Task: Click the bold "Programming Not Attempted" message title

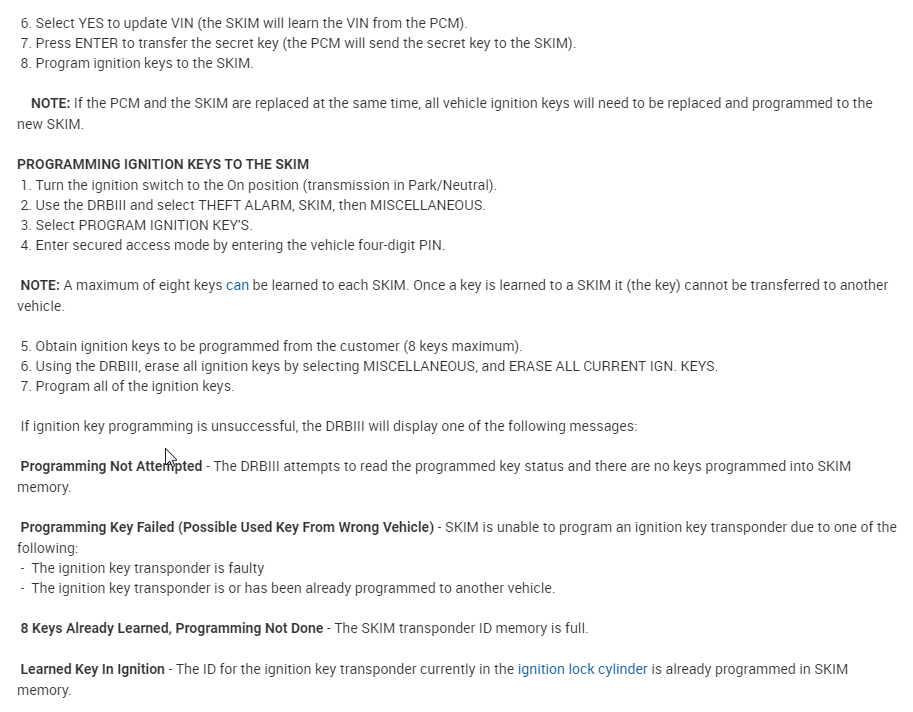Action: tap(111, 466)
